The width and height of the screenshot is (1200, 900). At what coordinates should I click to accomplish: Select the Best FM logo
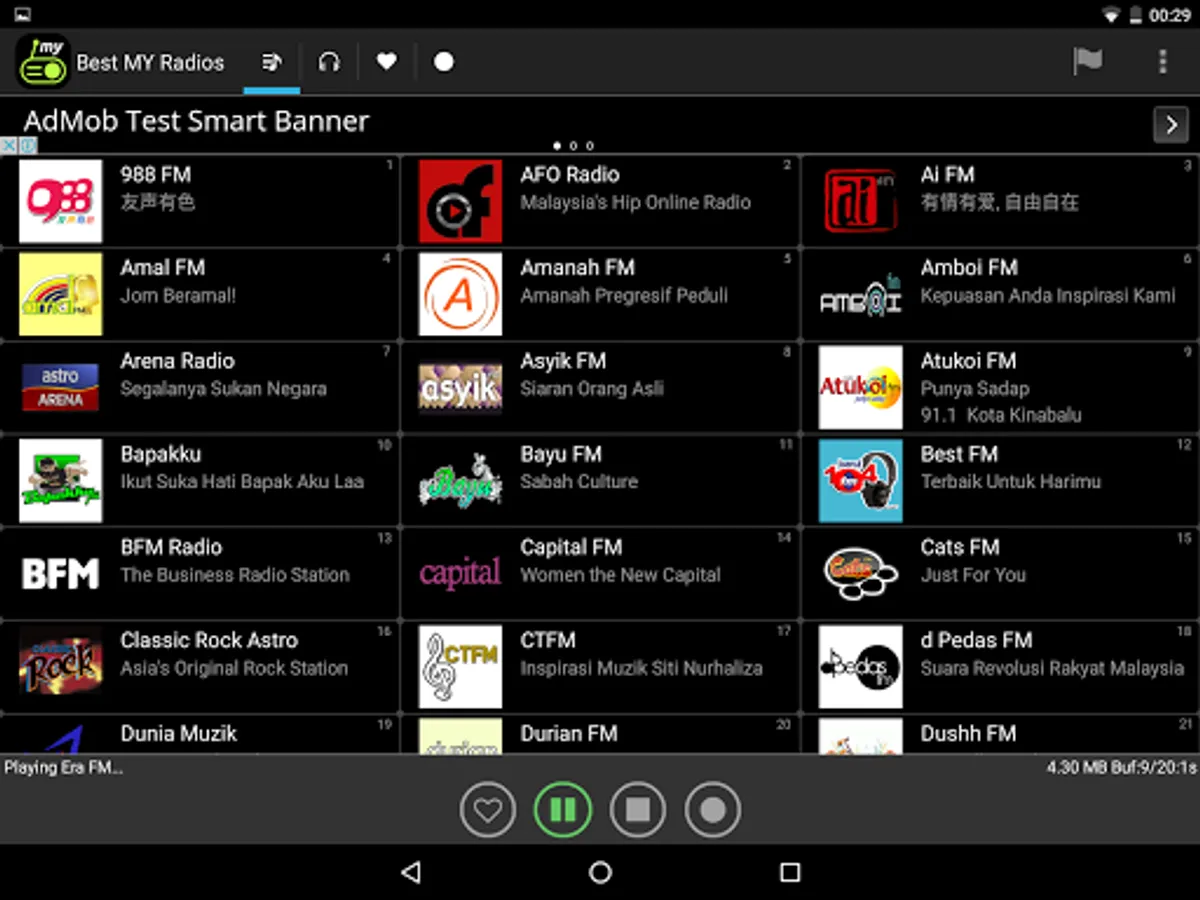click(860, 480)
